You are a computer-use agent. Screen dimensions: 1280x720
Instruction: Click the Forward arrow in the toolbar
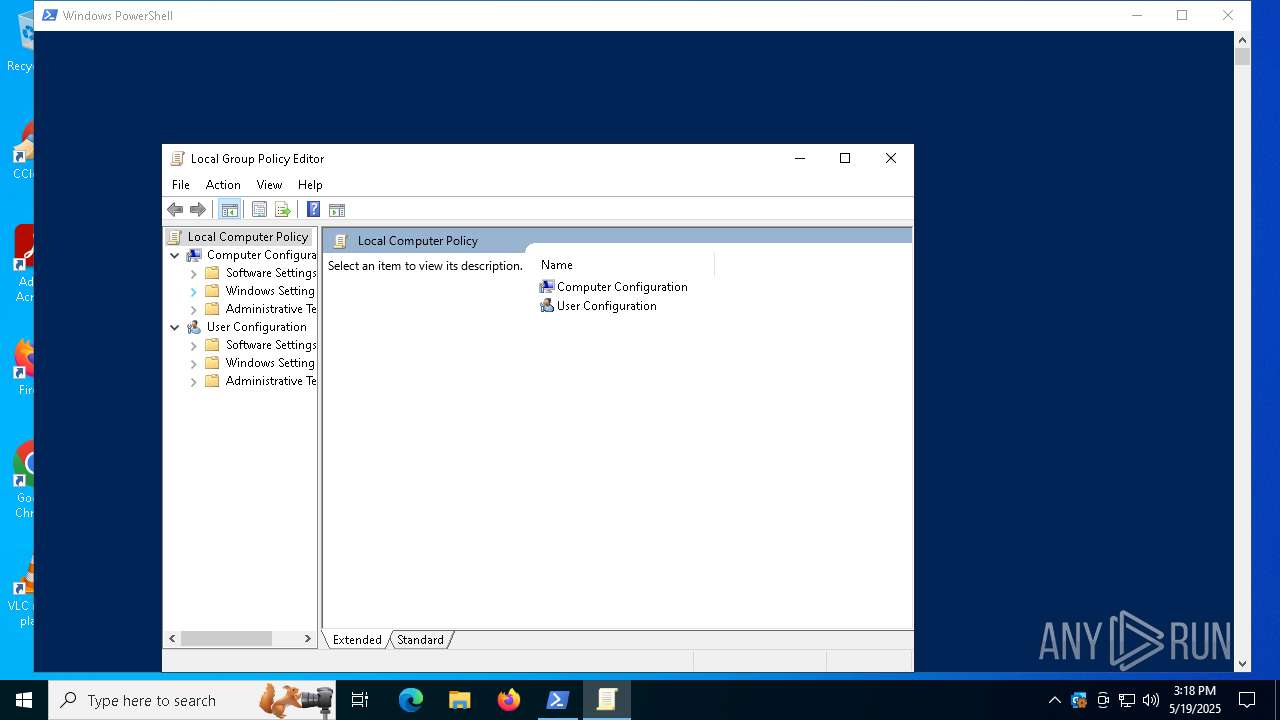point(198,210)
